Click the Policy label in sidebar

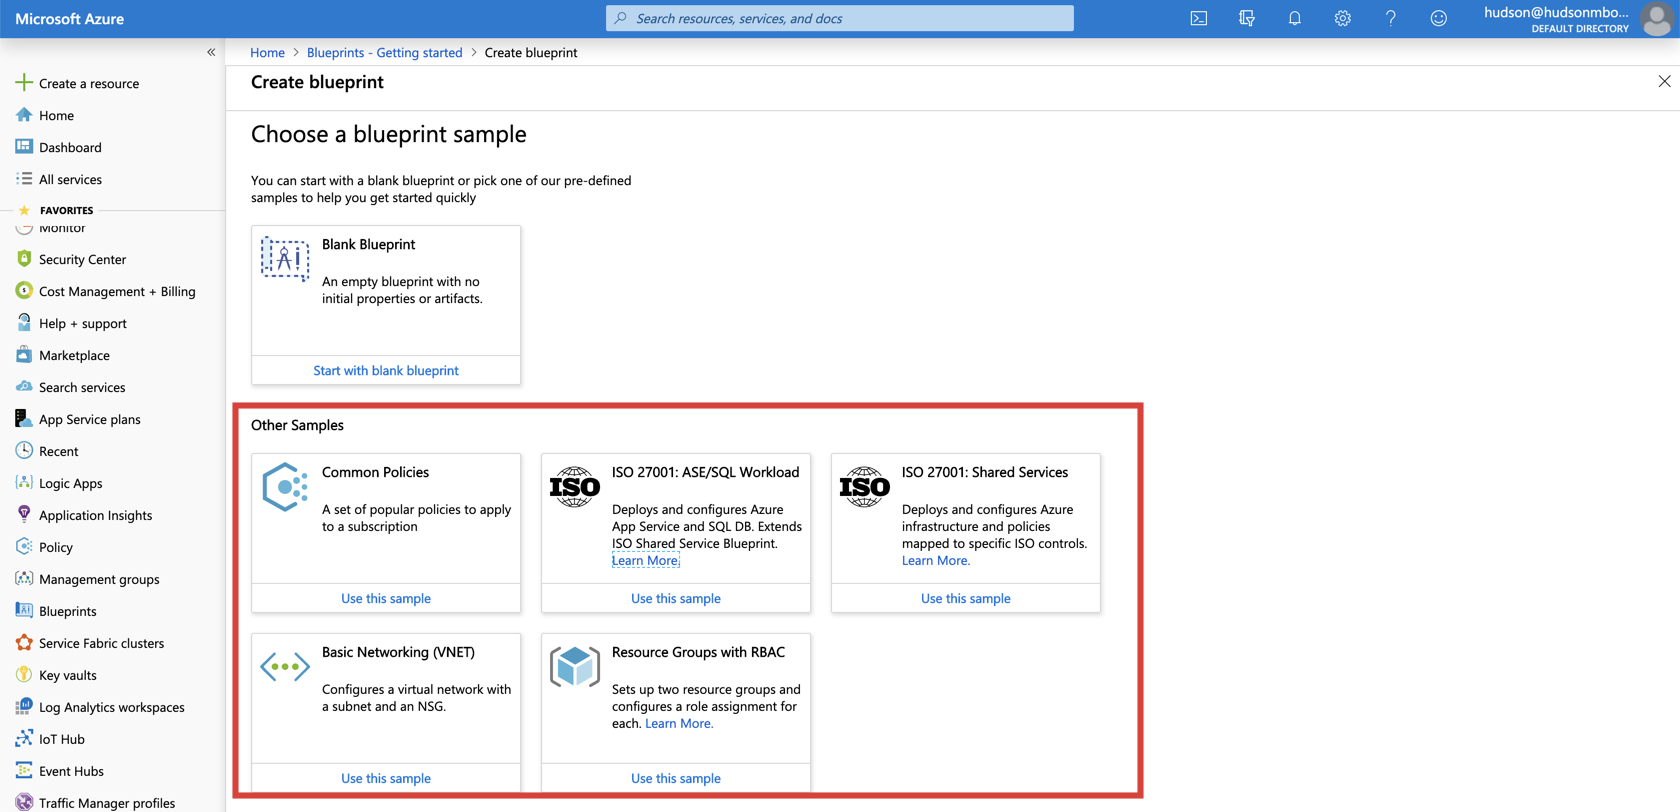56,547
